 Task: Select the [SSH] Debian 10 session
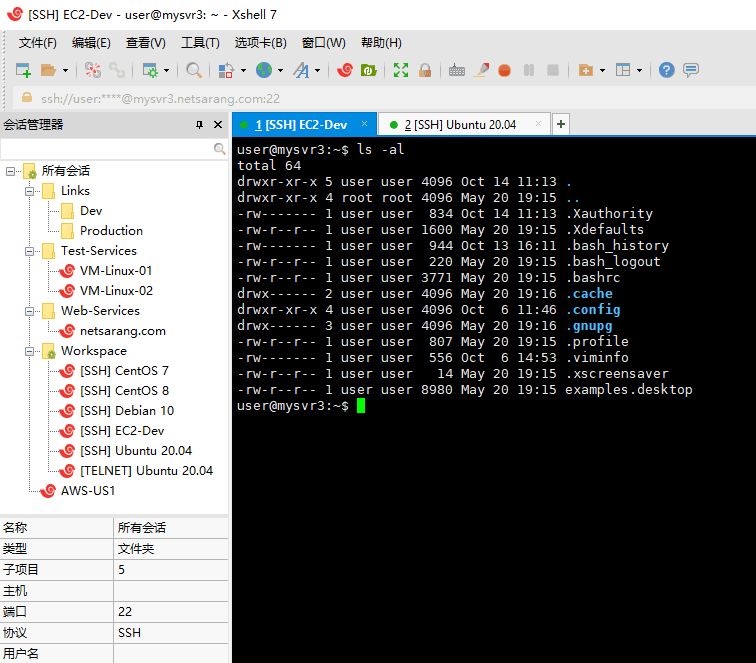(x=126, y=411)
